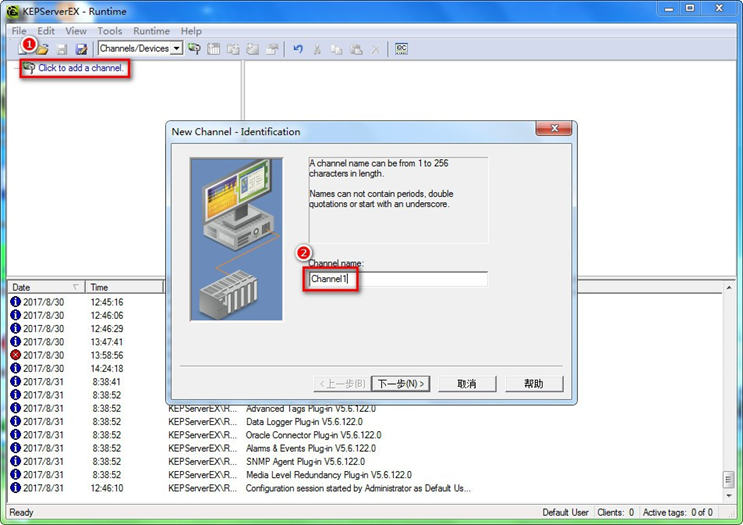
Task: Click the New Tag toolbar icon
Action: coord(253,49)
